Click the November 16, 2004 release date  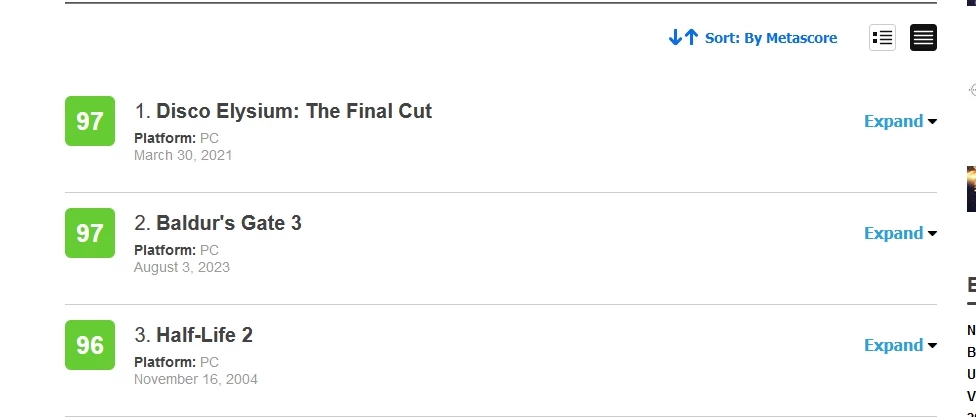[x=195, y=379]
